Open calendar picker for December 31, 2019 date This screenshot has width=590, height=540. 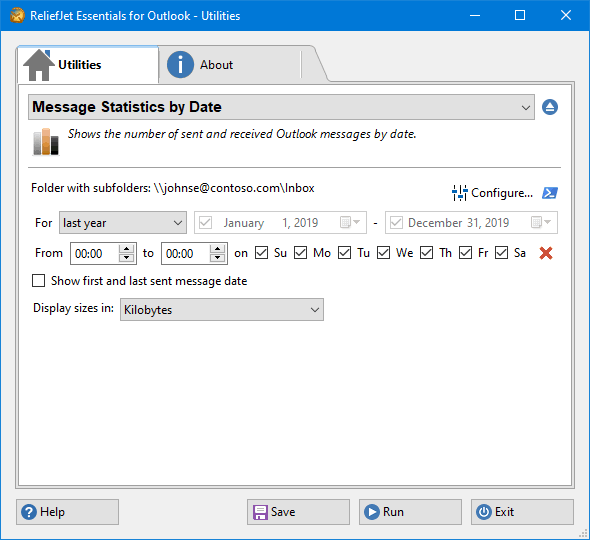(x=541, y=222)
